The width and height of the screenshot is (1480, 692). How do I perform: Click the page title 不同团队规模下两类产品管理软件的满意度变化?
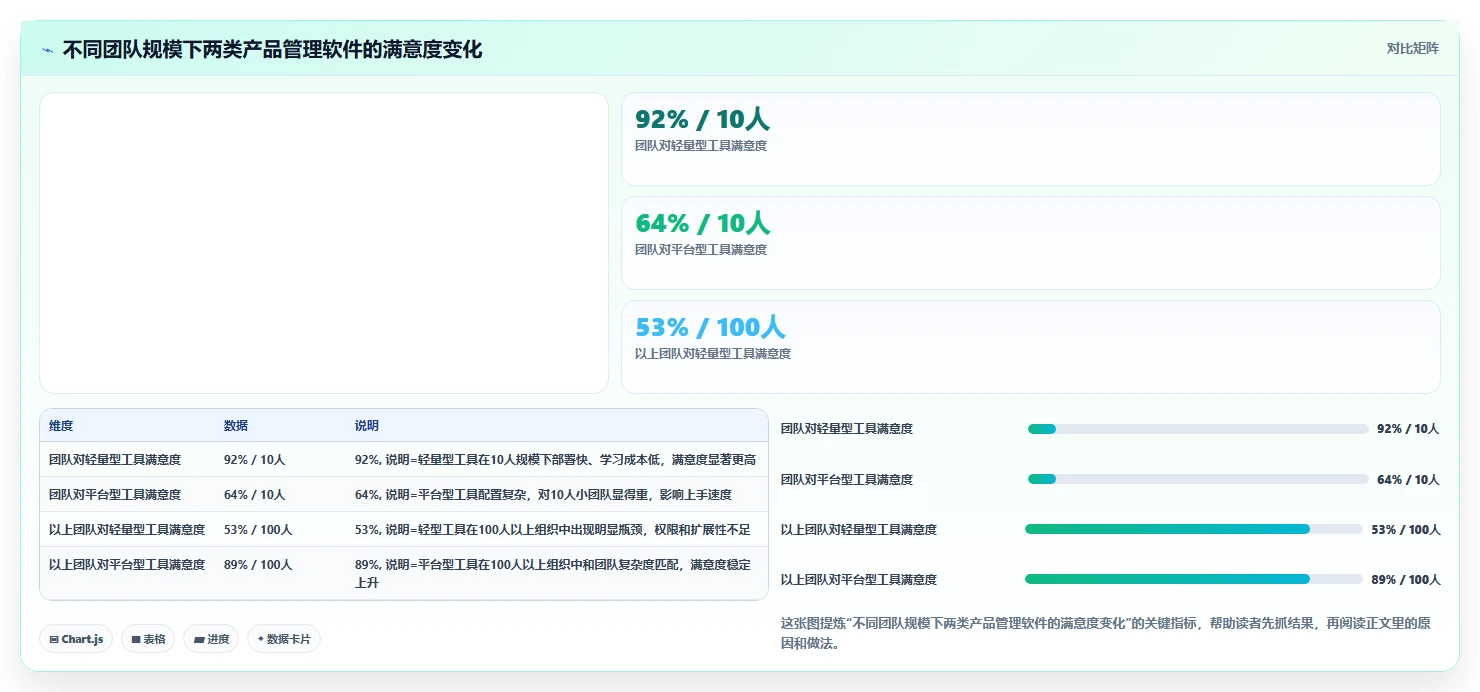273,49
